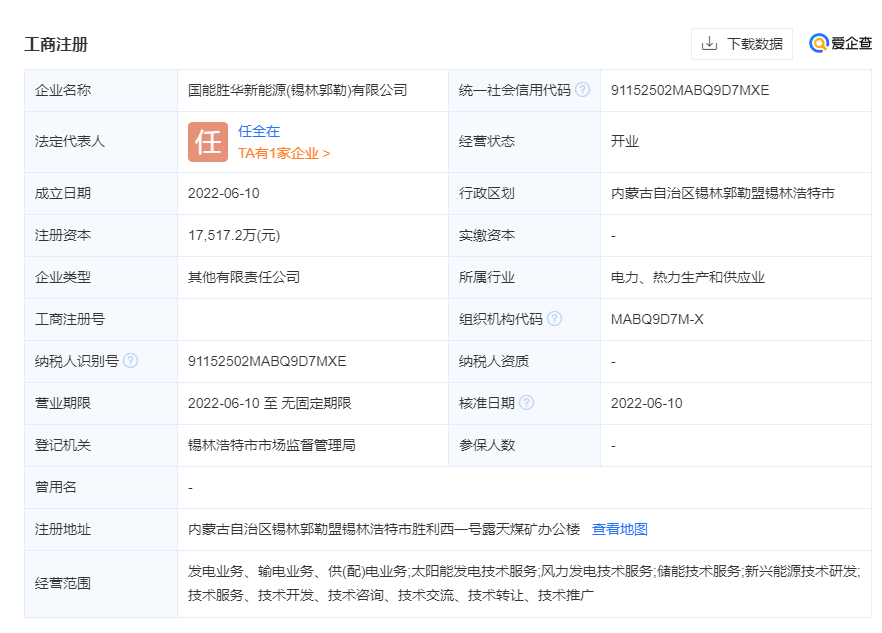Click help icon beside 统一社会信用代码

582,90
